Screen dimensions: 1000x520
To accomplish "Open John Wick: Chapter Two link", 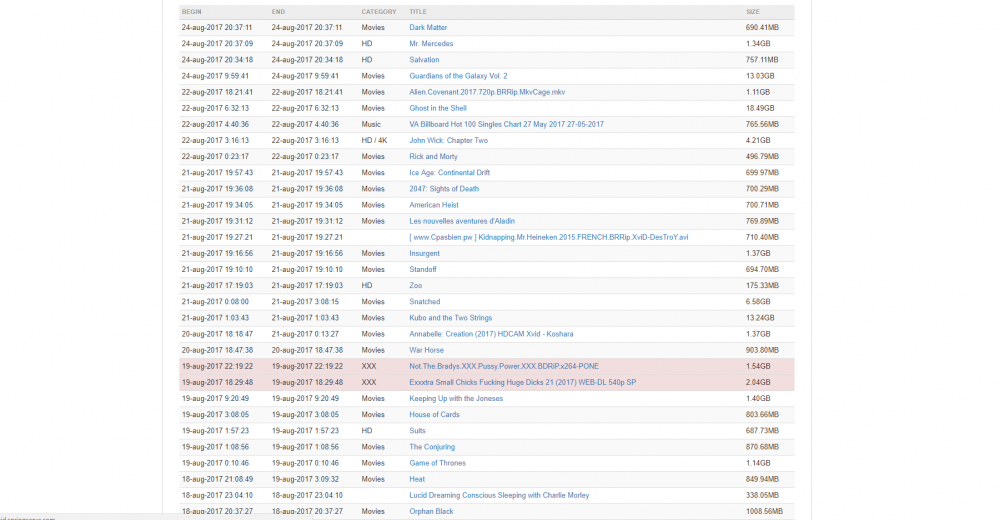I will tap(448, 140).
